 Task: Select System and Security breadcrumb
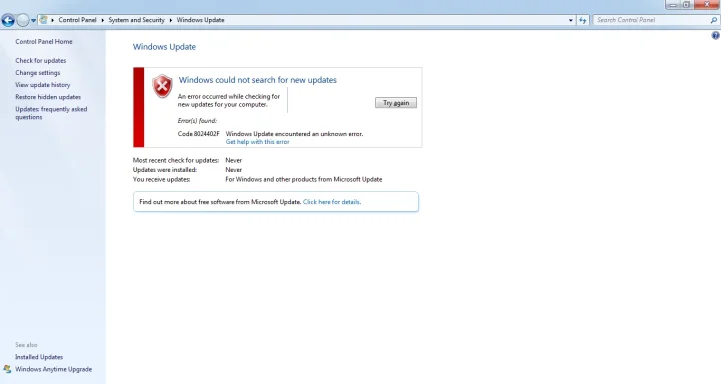pos(137,20)
